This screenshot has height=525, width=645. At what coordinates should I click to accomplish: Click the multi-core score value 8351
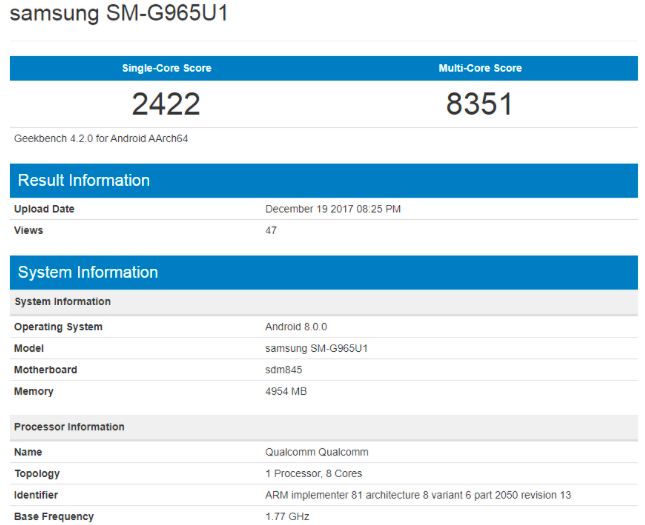pos(480,103)
